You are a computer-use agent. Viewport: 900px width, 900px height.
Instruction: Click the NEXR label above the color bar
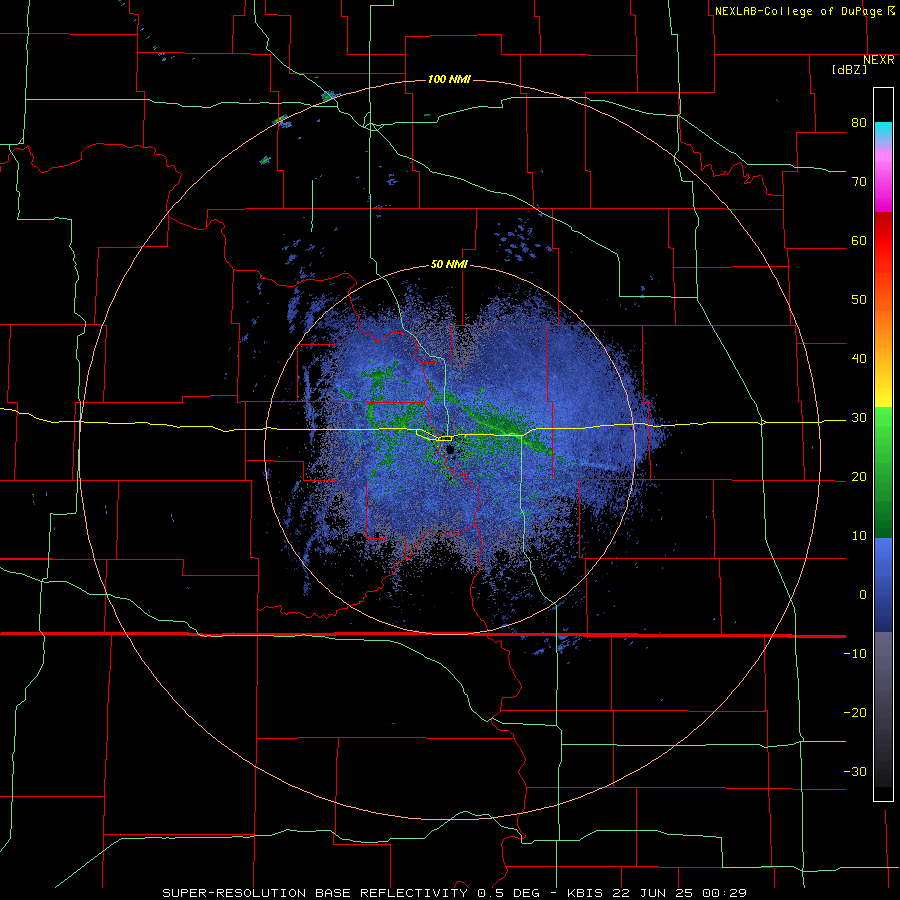(x=879, y=60)
